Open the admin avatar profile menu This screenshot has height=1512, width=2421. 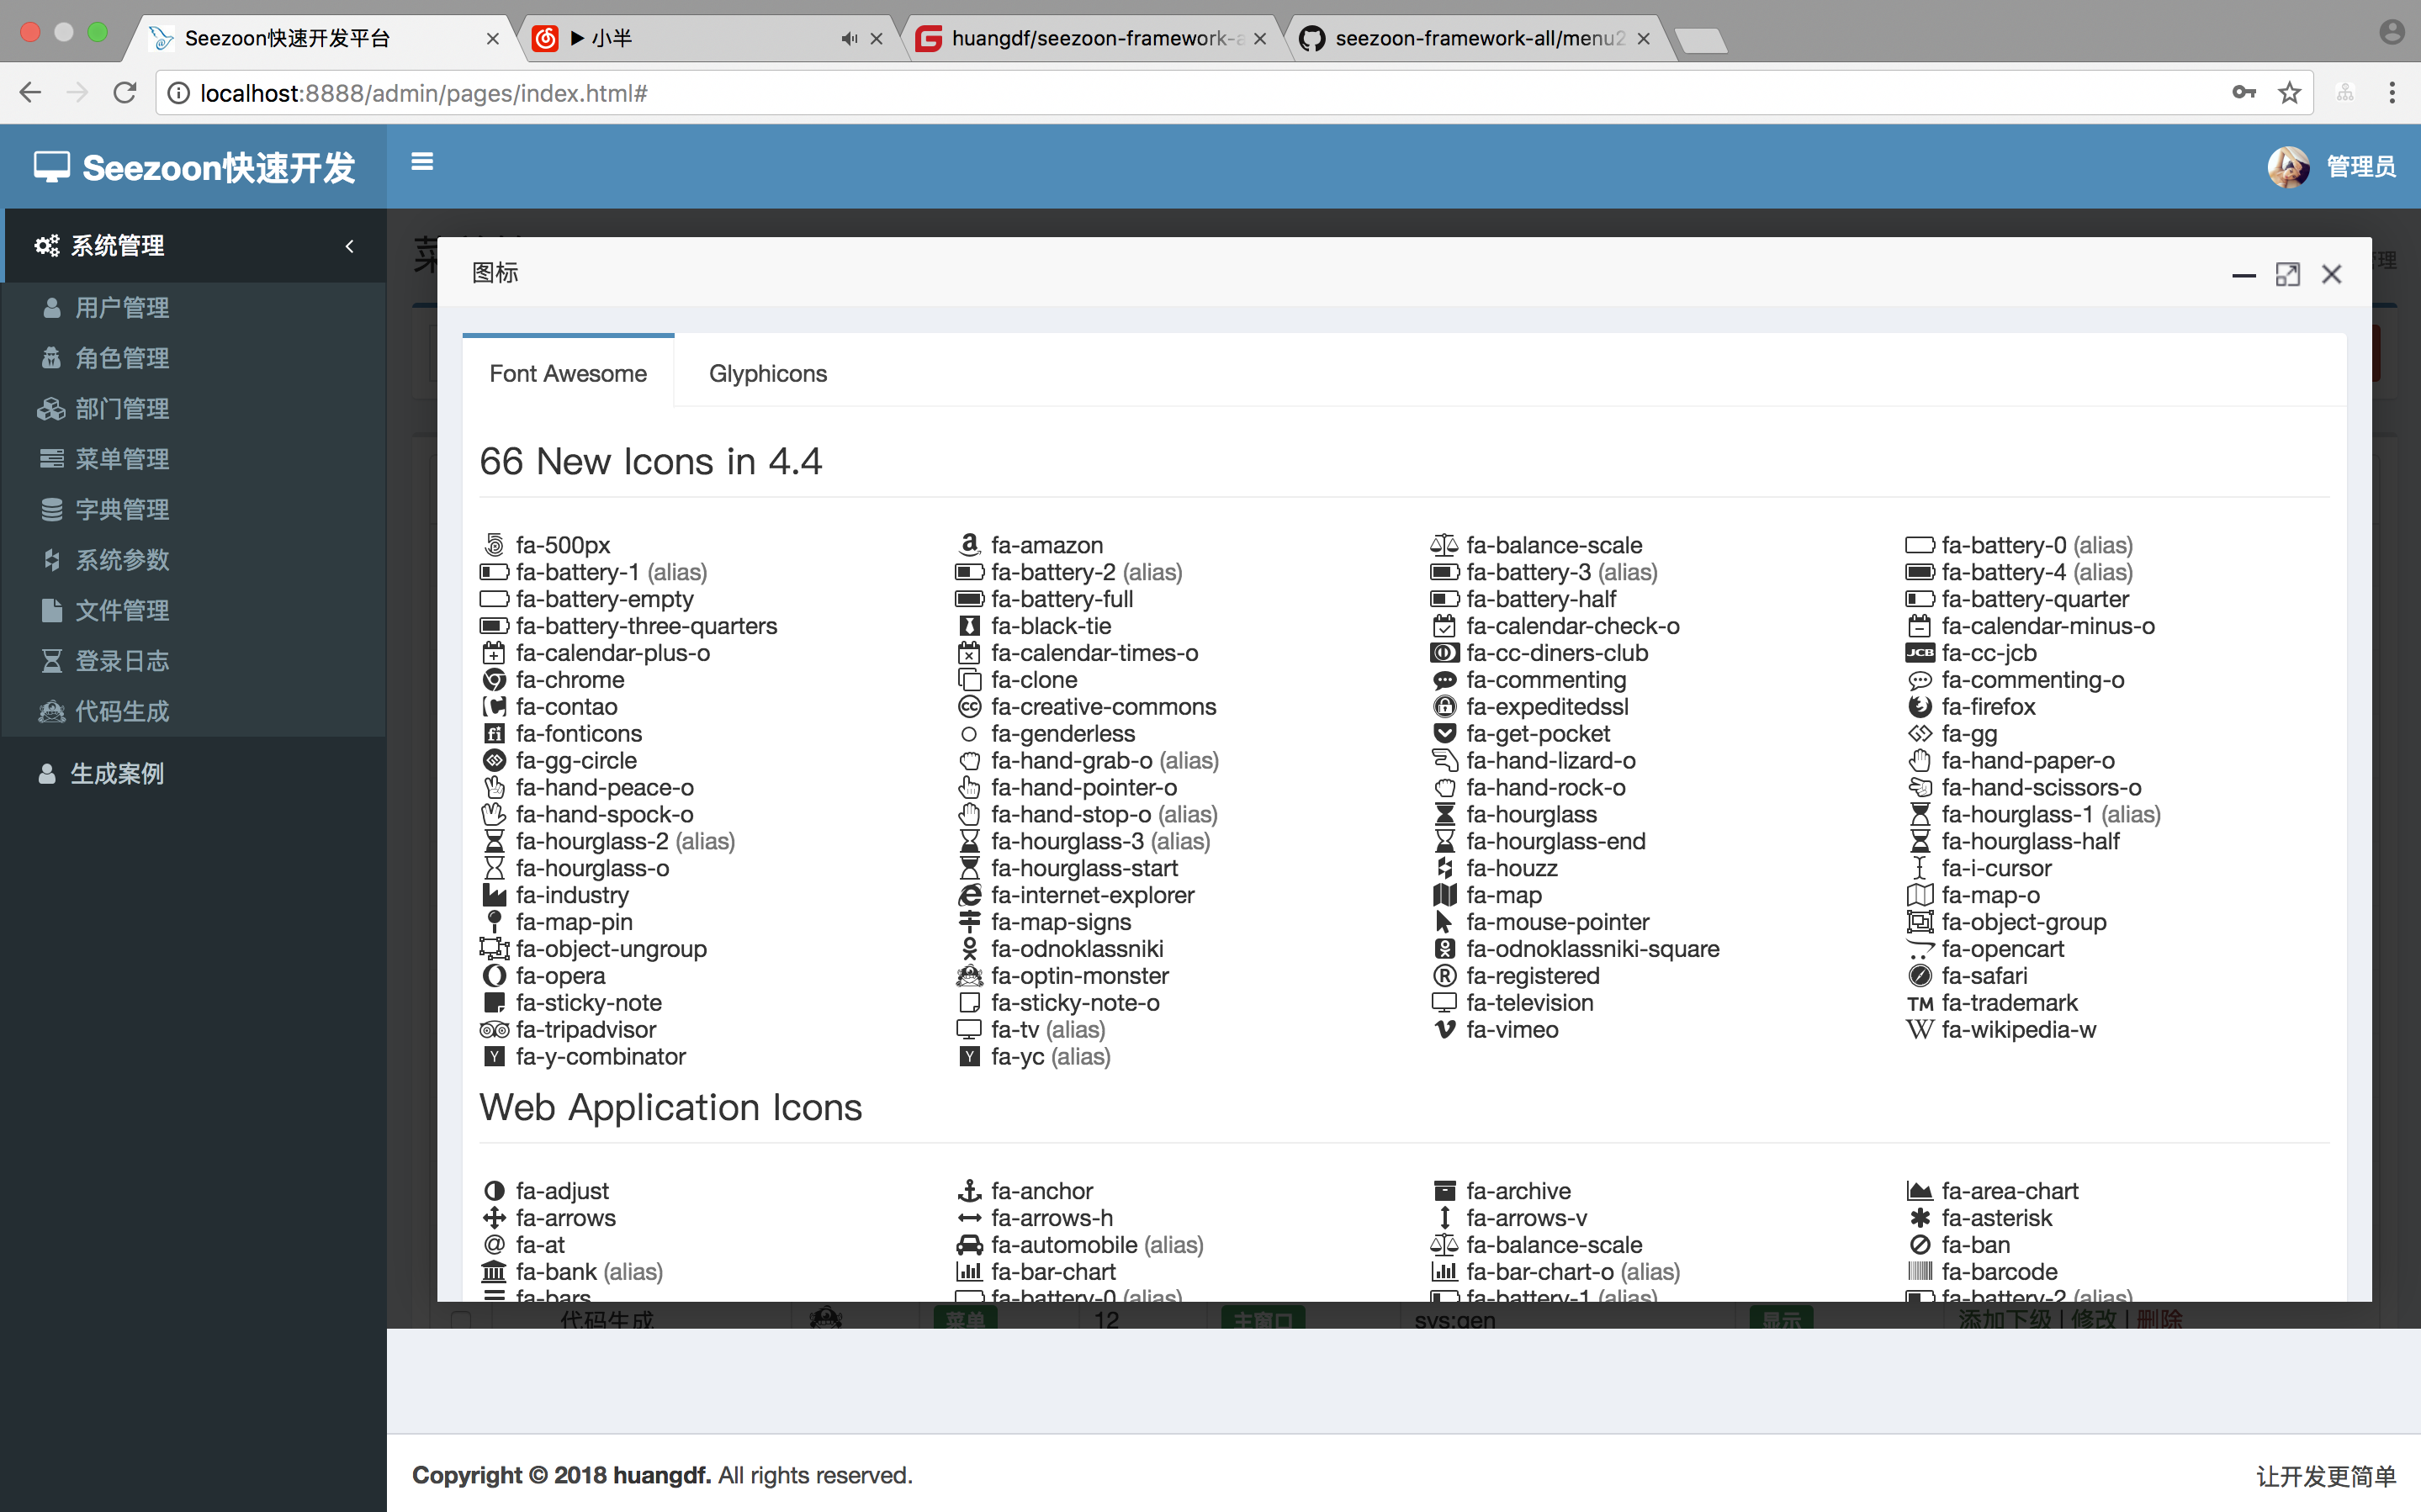[2288, 167]
